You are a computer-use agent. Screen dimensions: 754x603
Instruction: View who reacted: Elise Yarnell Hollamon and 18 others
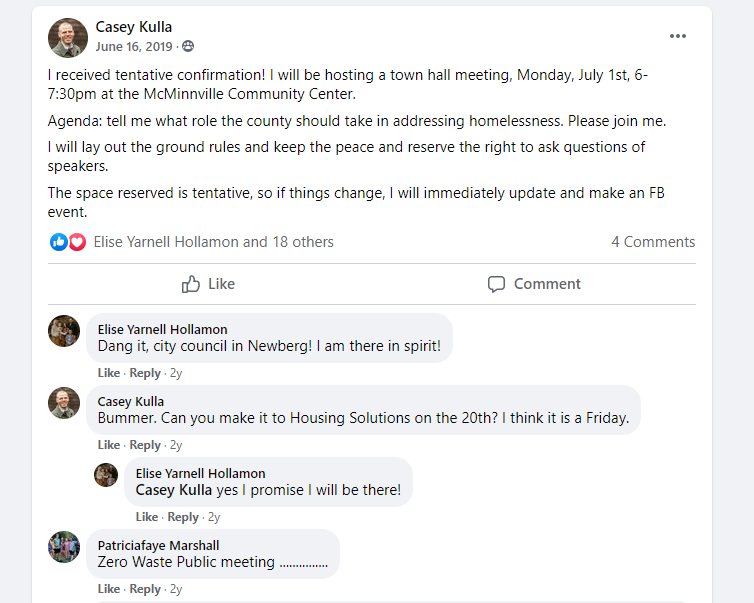(214, 242)
